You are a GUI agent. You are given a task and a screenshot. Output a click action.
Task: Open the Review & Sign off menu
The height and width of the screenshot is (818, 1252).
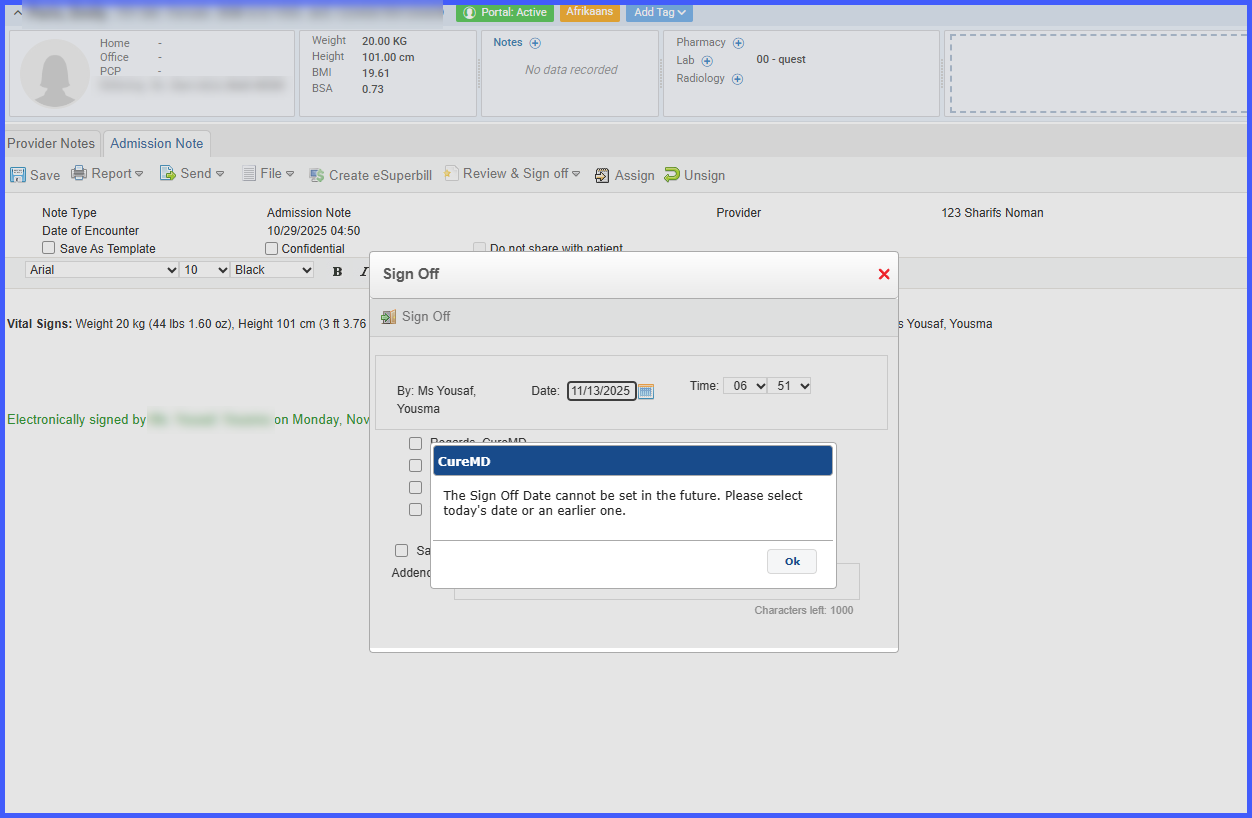point(512,174)
